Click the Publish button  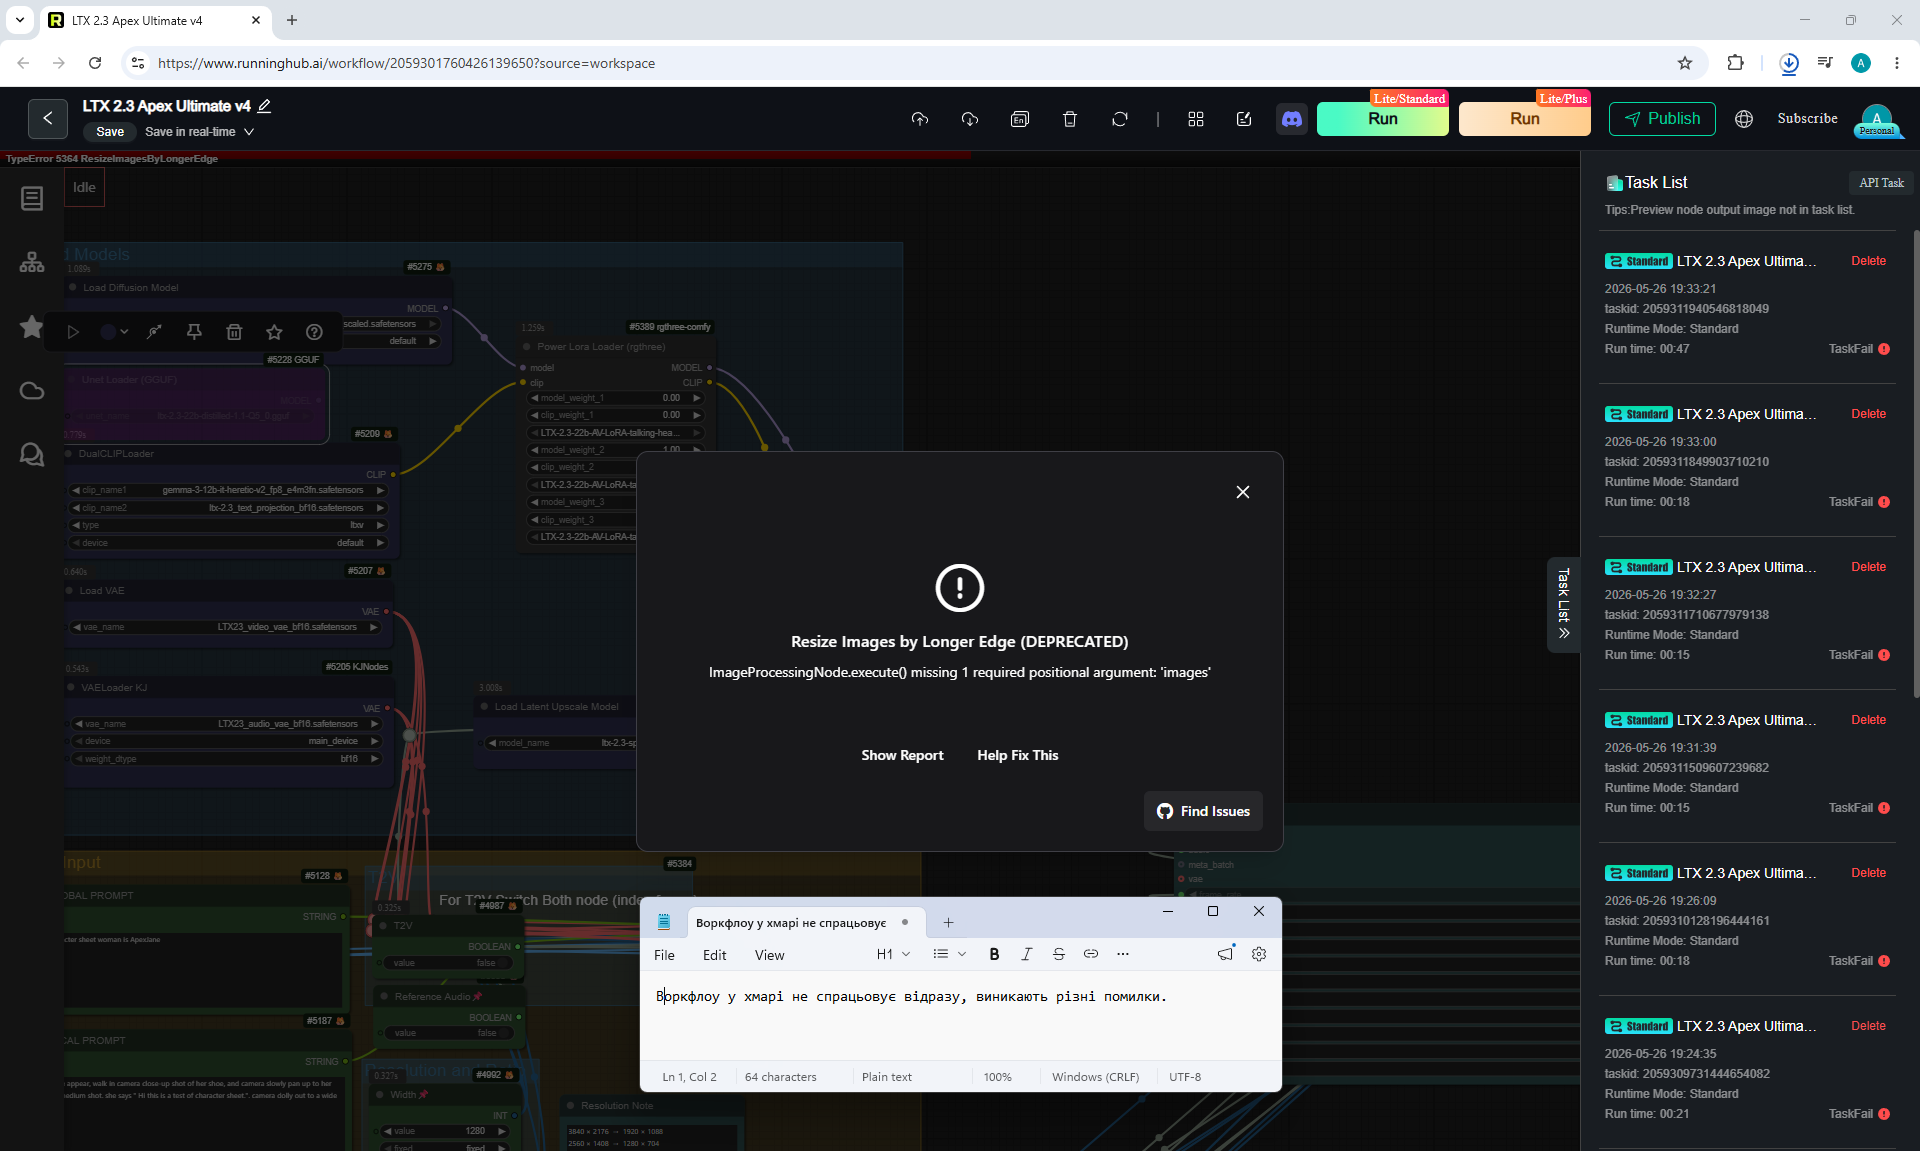[1662, 119]
